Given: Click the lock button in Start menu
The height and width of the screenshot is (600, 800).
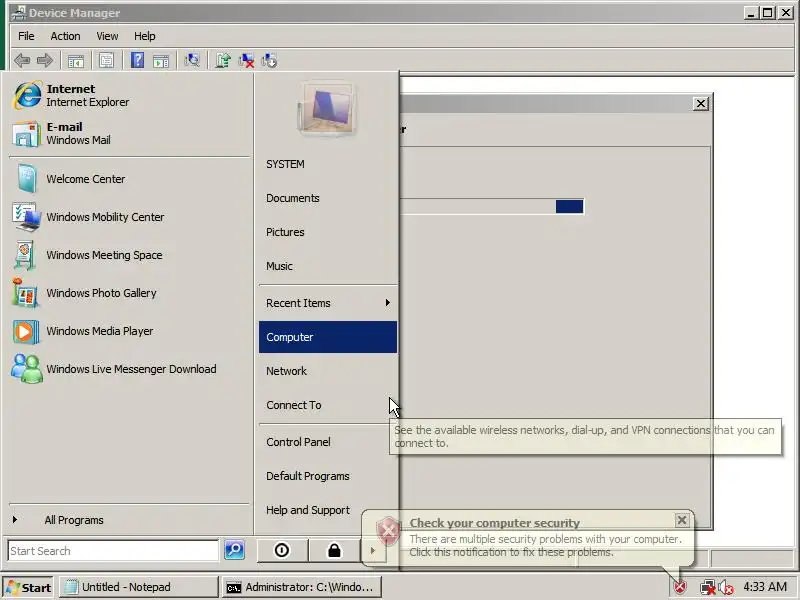Looking at the screenshot, I should click(334, 551).
